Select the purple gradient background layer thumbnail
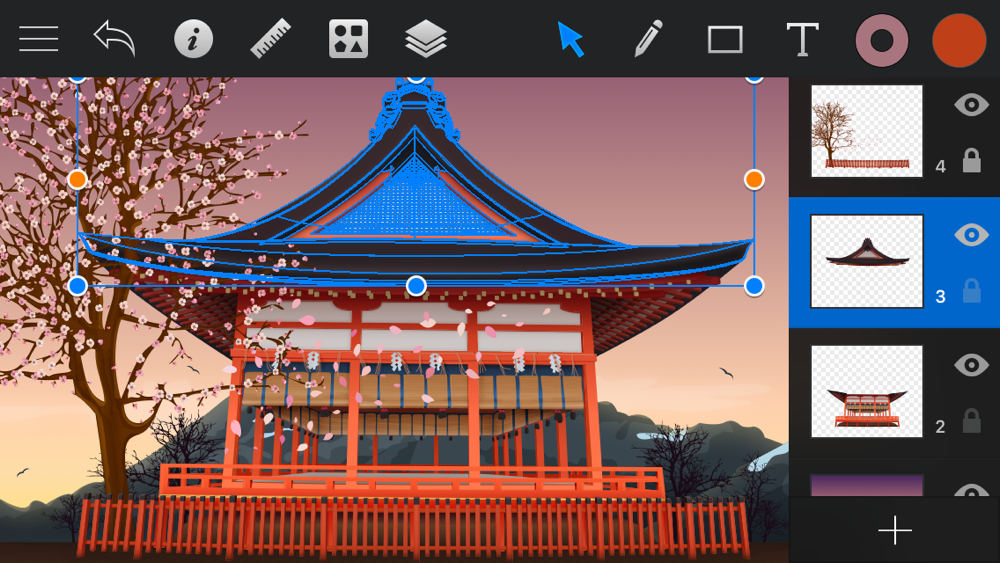This screenshot has height=563, width=1000. (x=867, y=485)
